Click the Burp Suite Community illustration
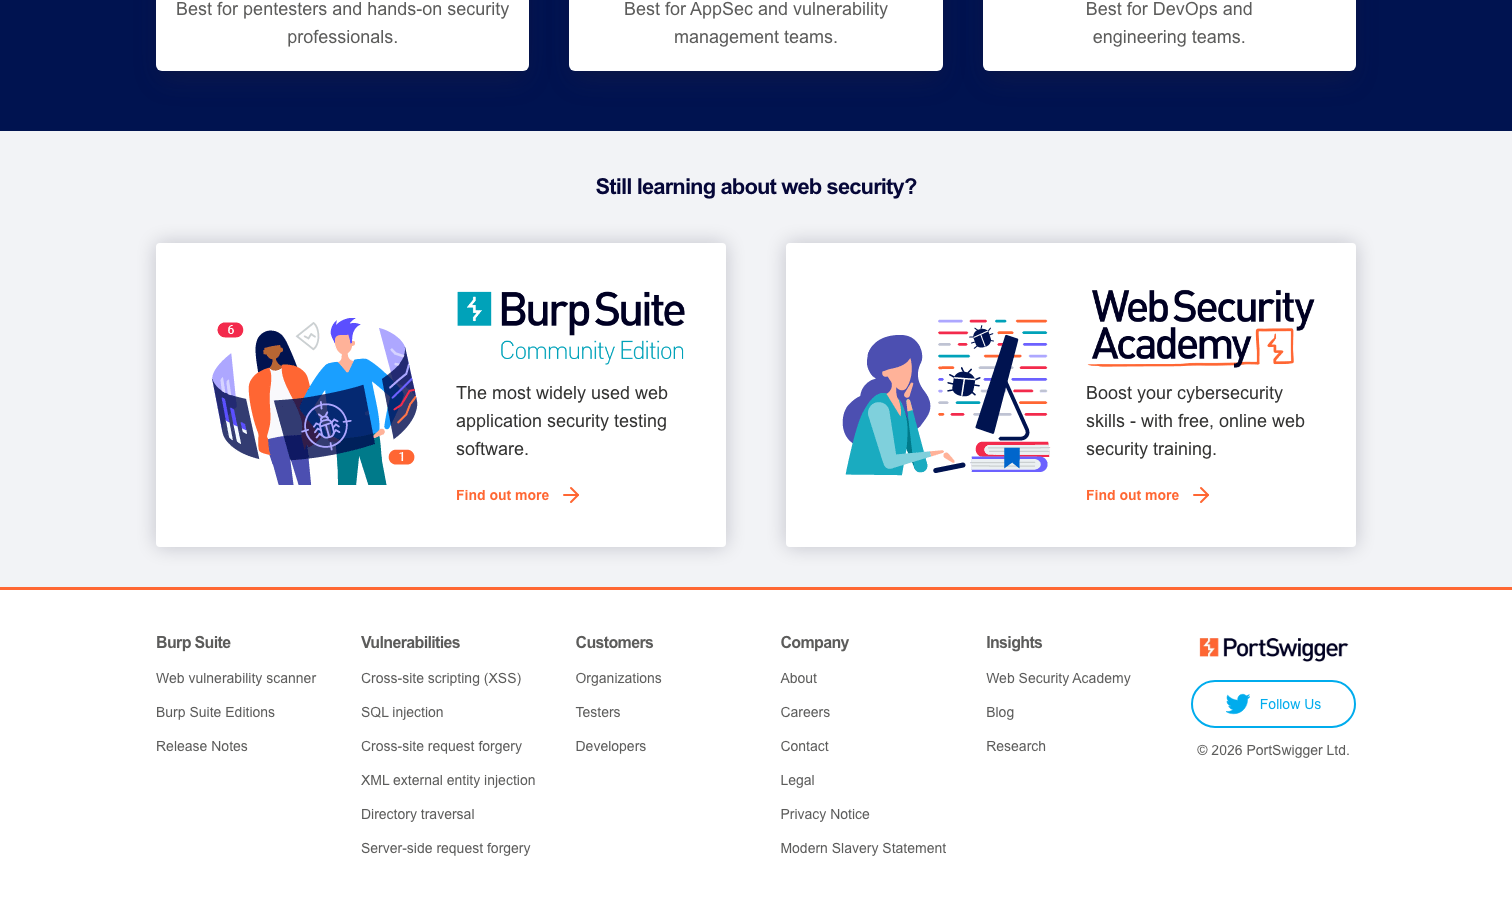This screenshot has width=1512, height=900. (x=315, y=401)
